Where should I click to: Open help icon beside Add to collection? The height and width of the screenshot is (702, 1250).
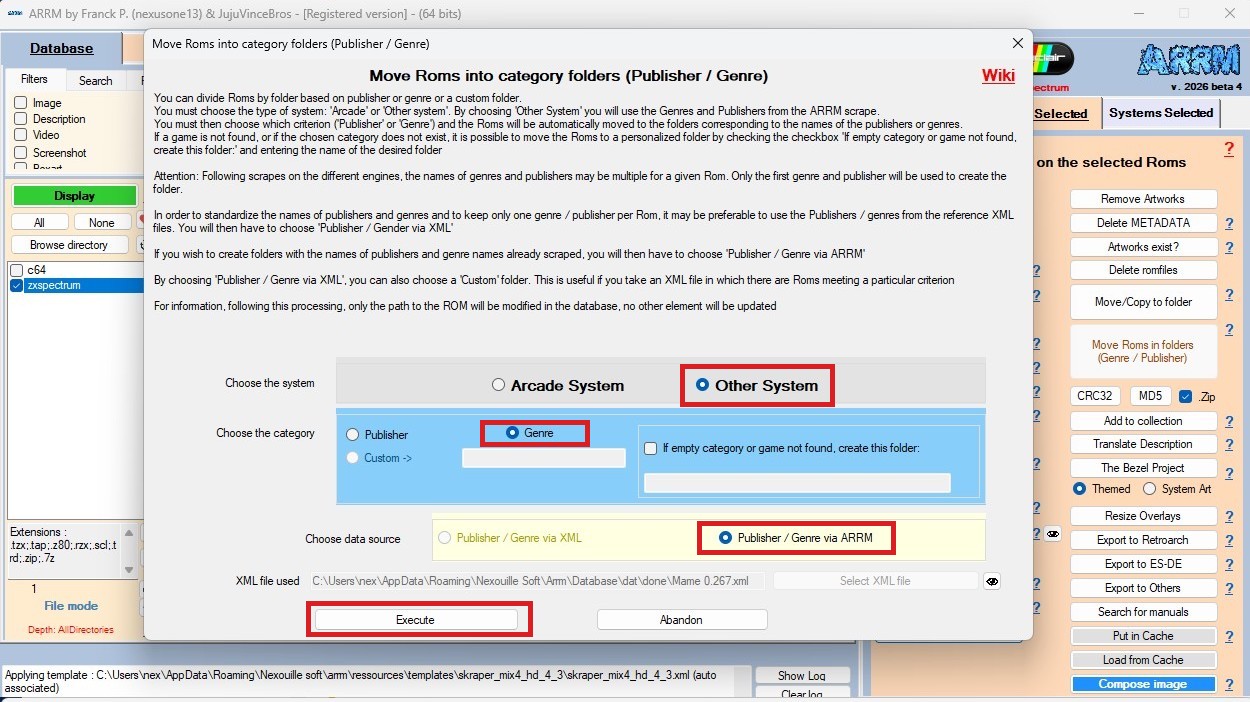pos(1229,421)
